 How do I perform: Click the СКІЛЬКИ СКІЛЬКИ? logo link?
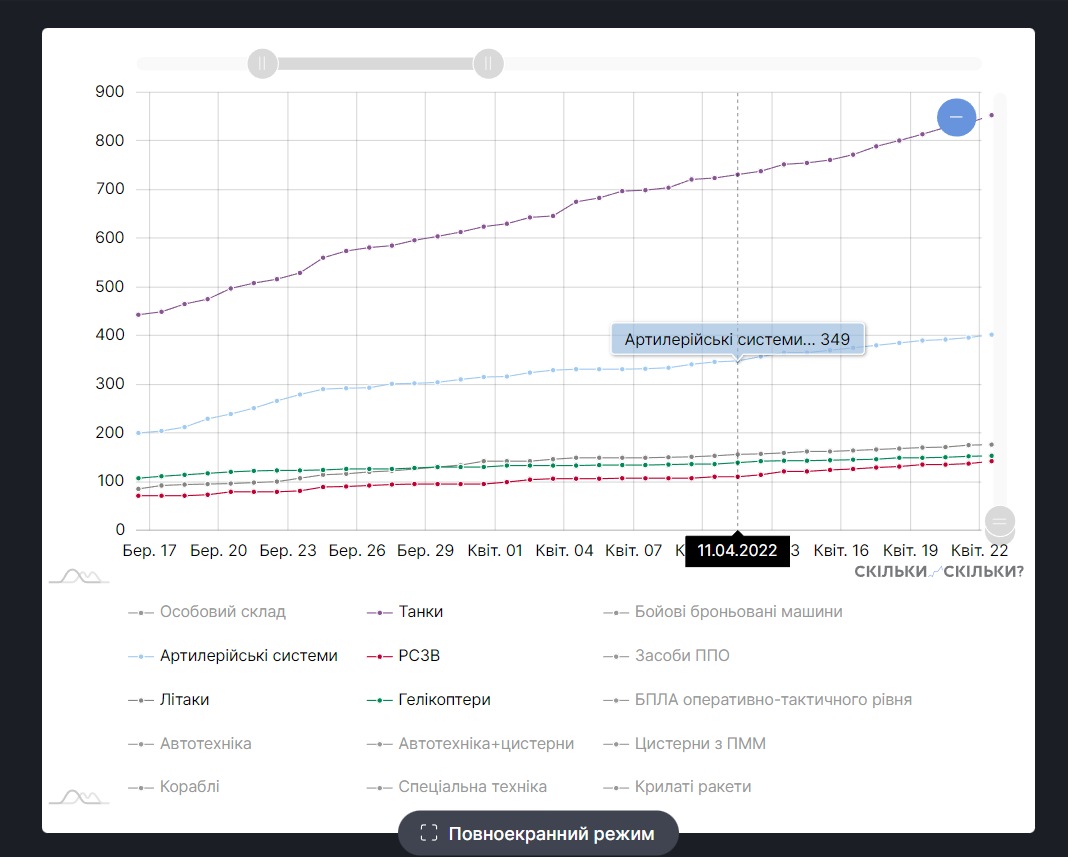939,572
